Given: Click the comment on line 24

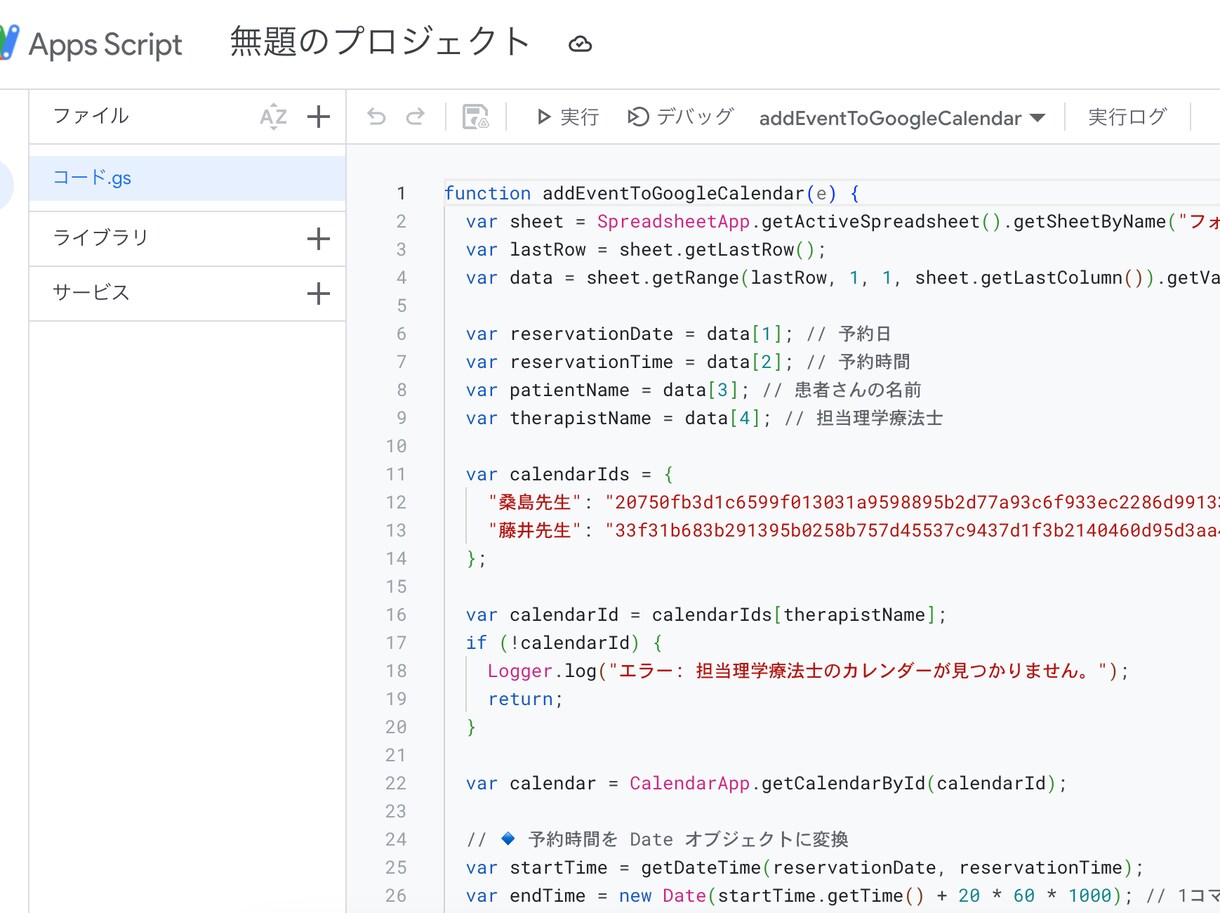Looking at the screenshot, I should pyautogui.click(x=657, y=839).
